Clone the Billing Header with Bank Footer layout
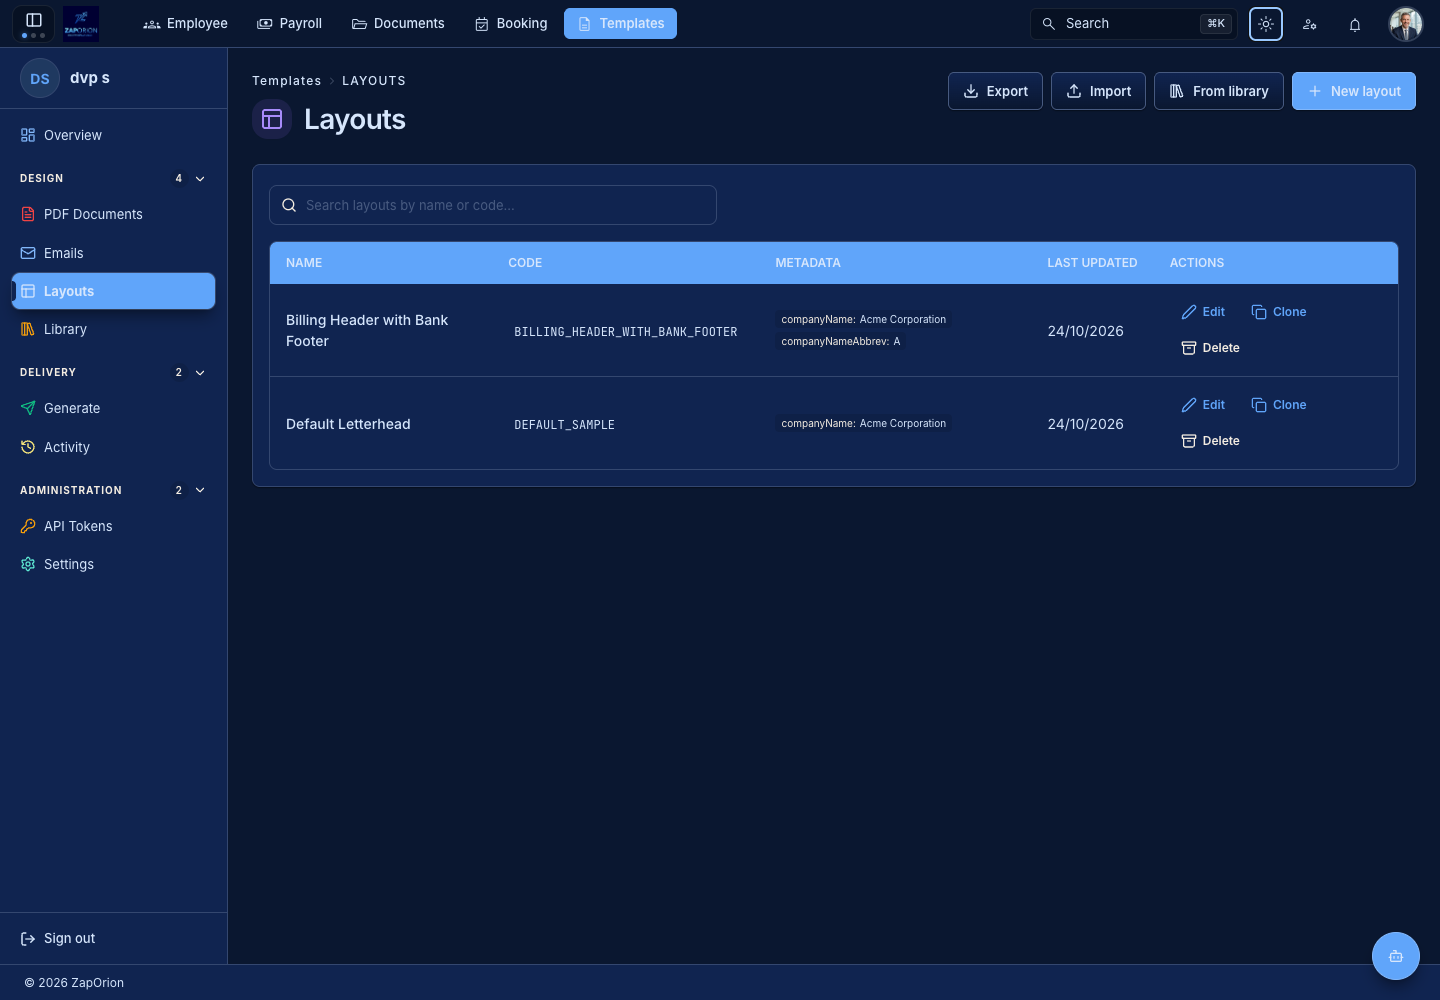Screen dimensions: 1440x1000 (x=1279, y=312)
